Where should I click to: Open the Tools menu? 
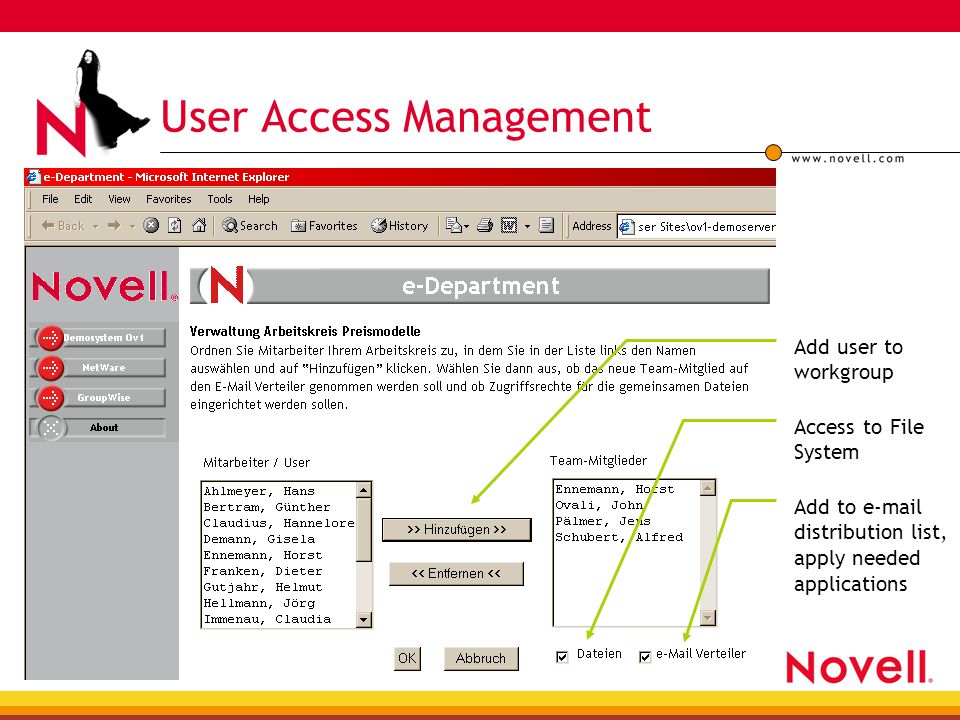[220, 199]
